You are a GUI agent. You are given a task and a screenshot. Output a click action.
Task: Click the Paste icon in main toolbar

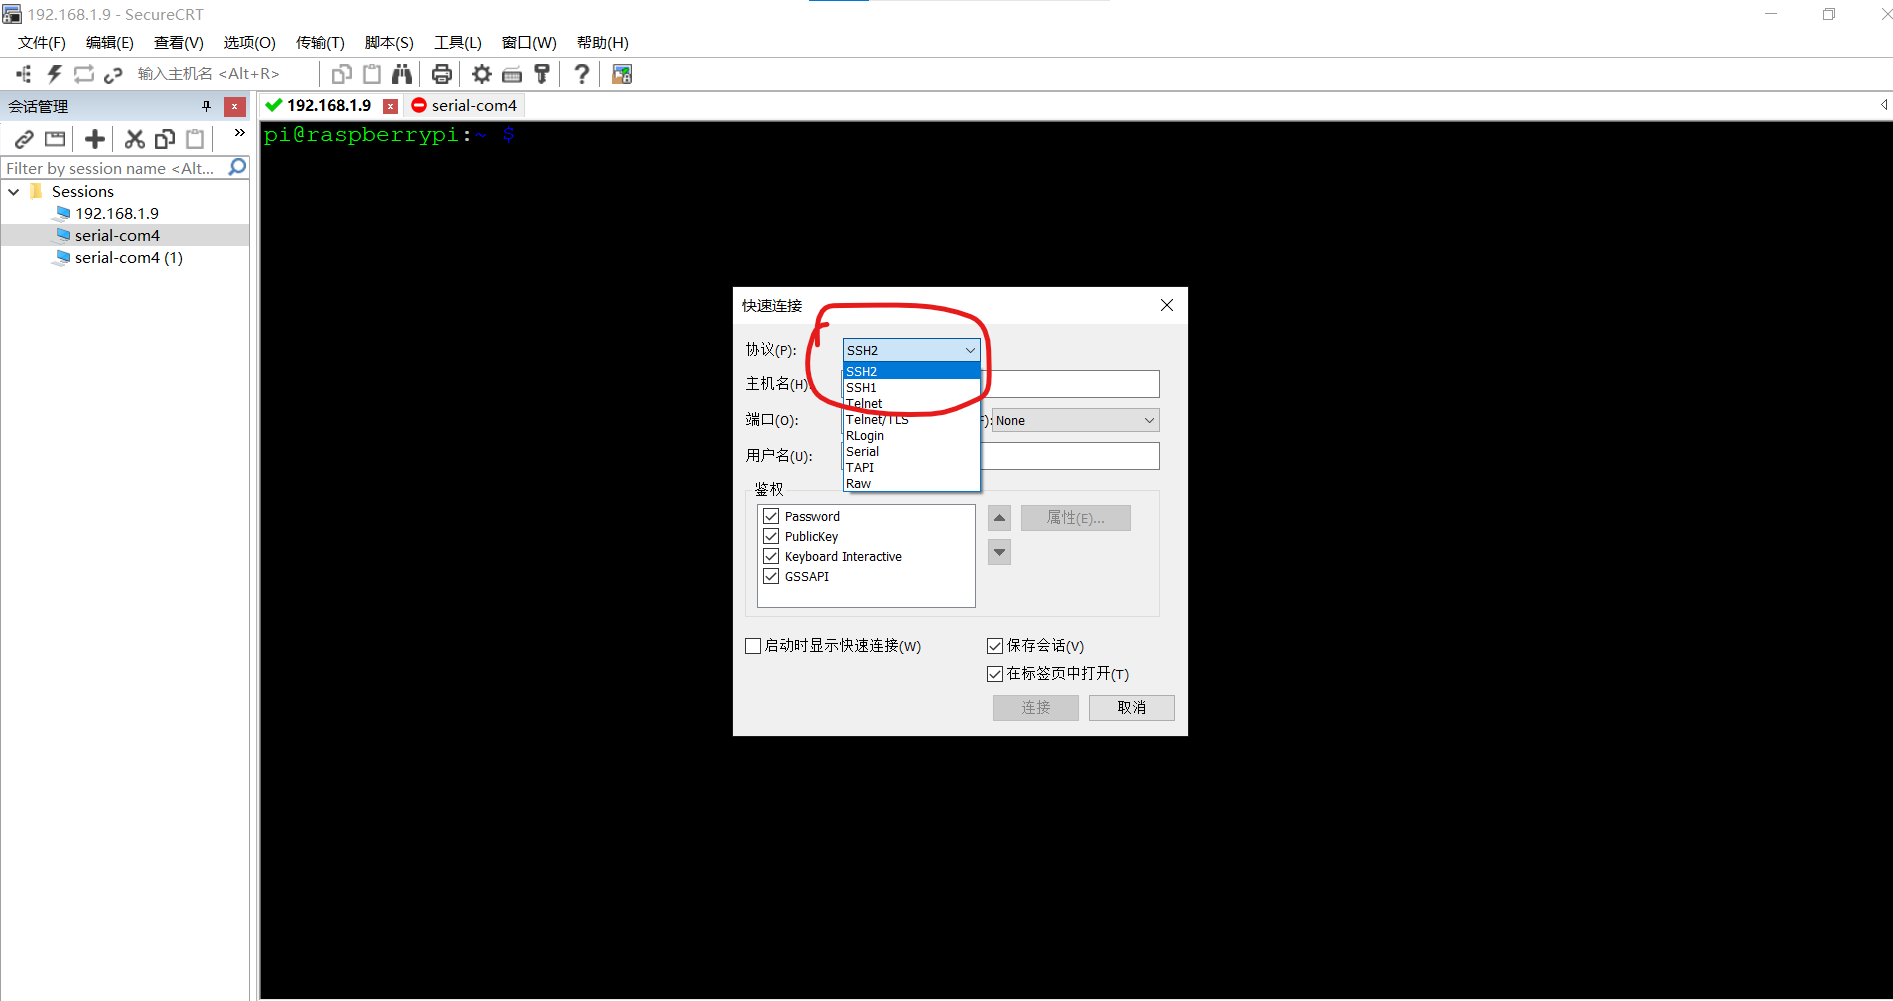[372, 74]
